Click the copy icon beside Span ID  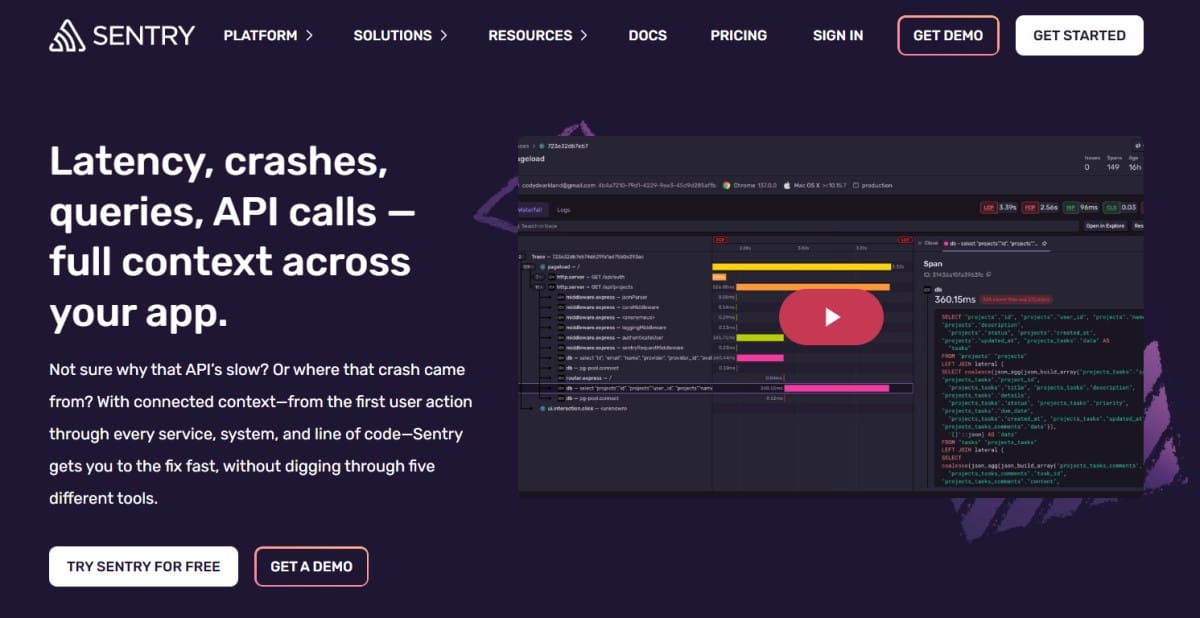988,274
